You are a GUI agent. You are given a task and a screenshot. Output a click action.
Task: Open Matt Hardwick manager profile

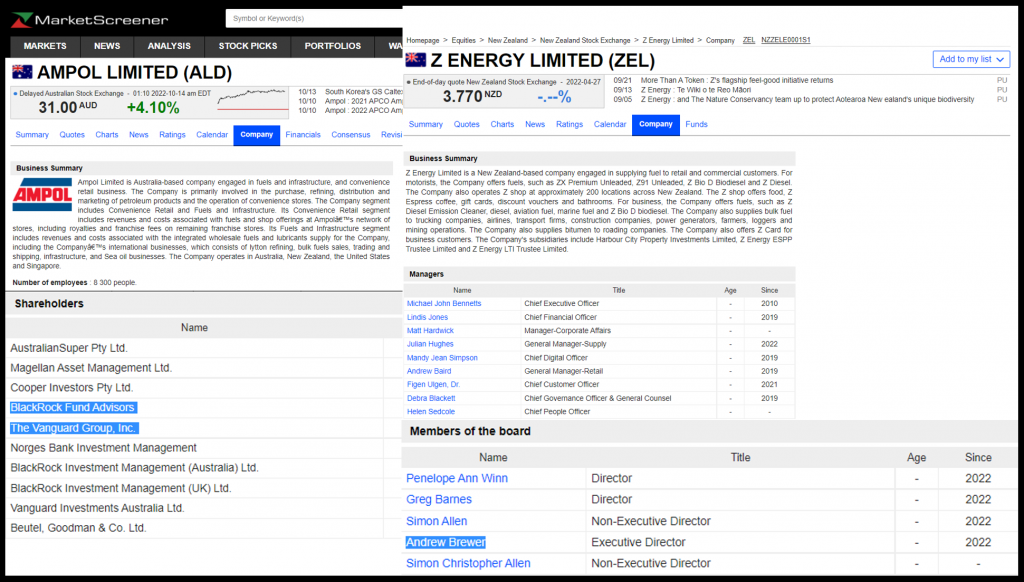click(430, 331)
